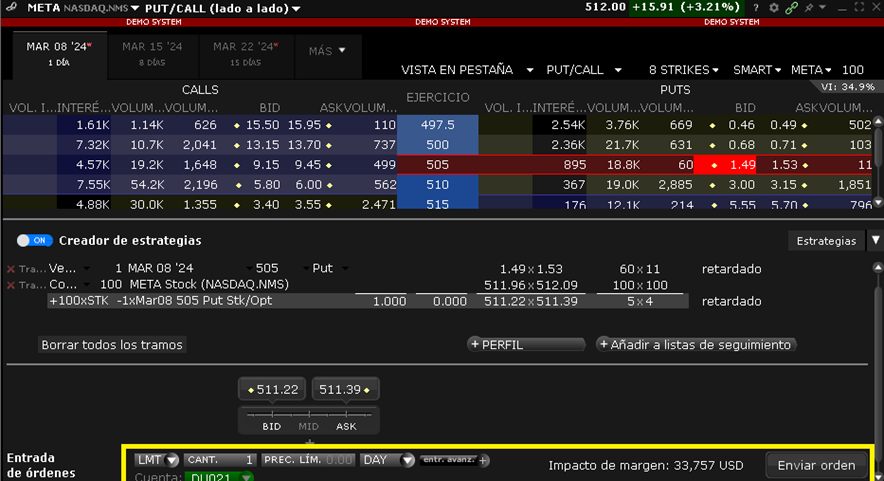The width and height of the screenshot is (884, 481).
Task: Click Añadir a listas de seguimiento
Action: tap(695, 344)
